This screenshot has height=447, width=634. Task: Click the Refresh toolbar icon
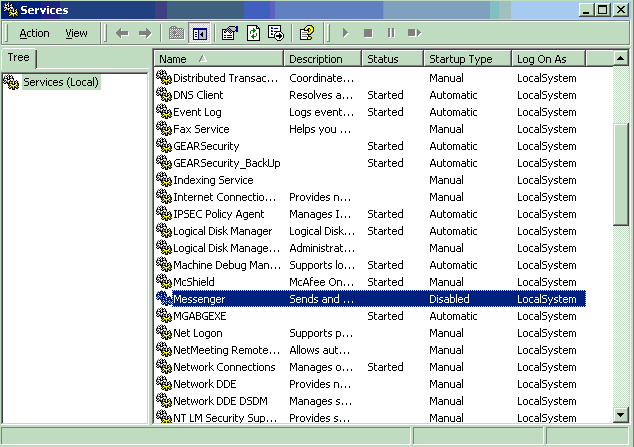(253, 33)
